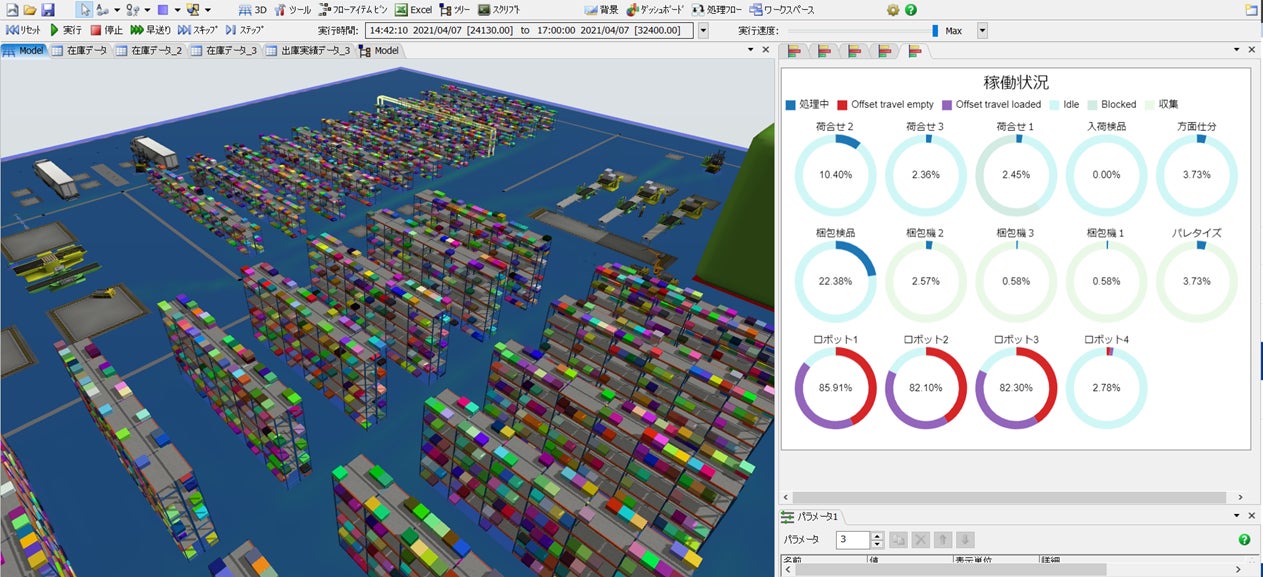Image resolution: width=1263 pixels, height=577 pixels.
Task: Expand the connect objects tool dropdown arrow
Action: coord(118,10)
